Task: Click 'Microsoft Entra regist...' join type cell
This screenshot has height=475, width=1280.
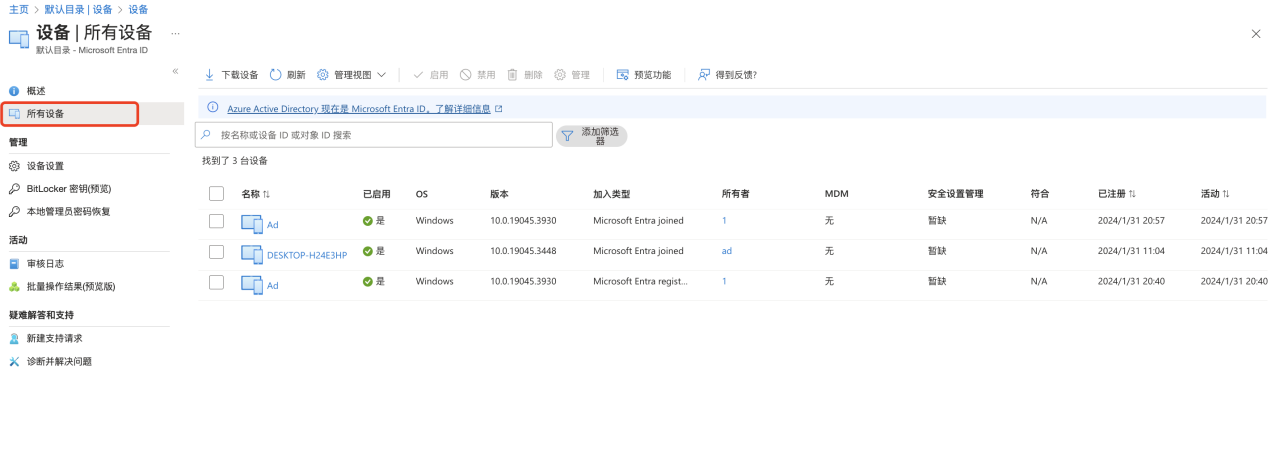Action: click(x=640, y=282)
